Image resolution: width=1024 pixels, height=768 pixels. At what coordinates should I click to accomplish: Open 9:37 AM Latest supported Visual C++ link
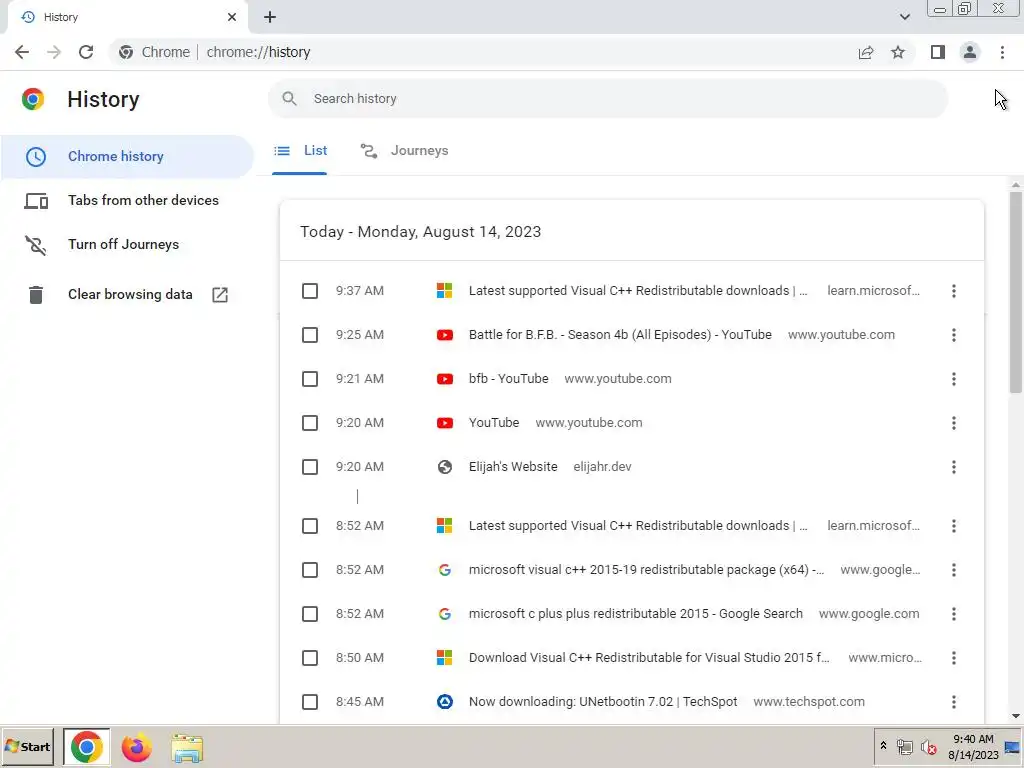pos(638,291)
